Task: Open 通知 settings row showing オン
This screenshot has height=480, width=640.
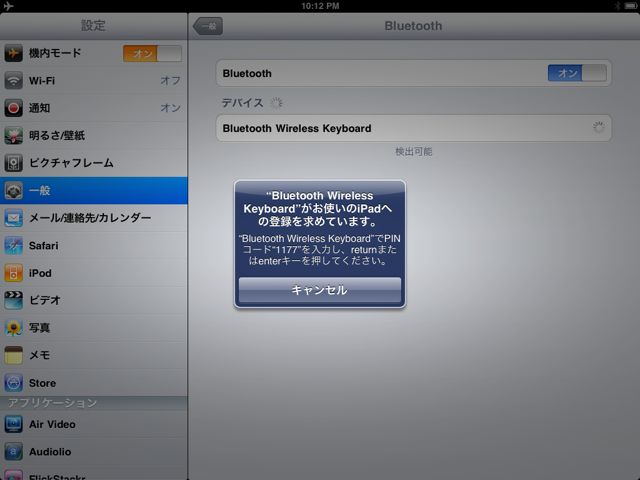Action: click(x=93, y=108)
